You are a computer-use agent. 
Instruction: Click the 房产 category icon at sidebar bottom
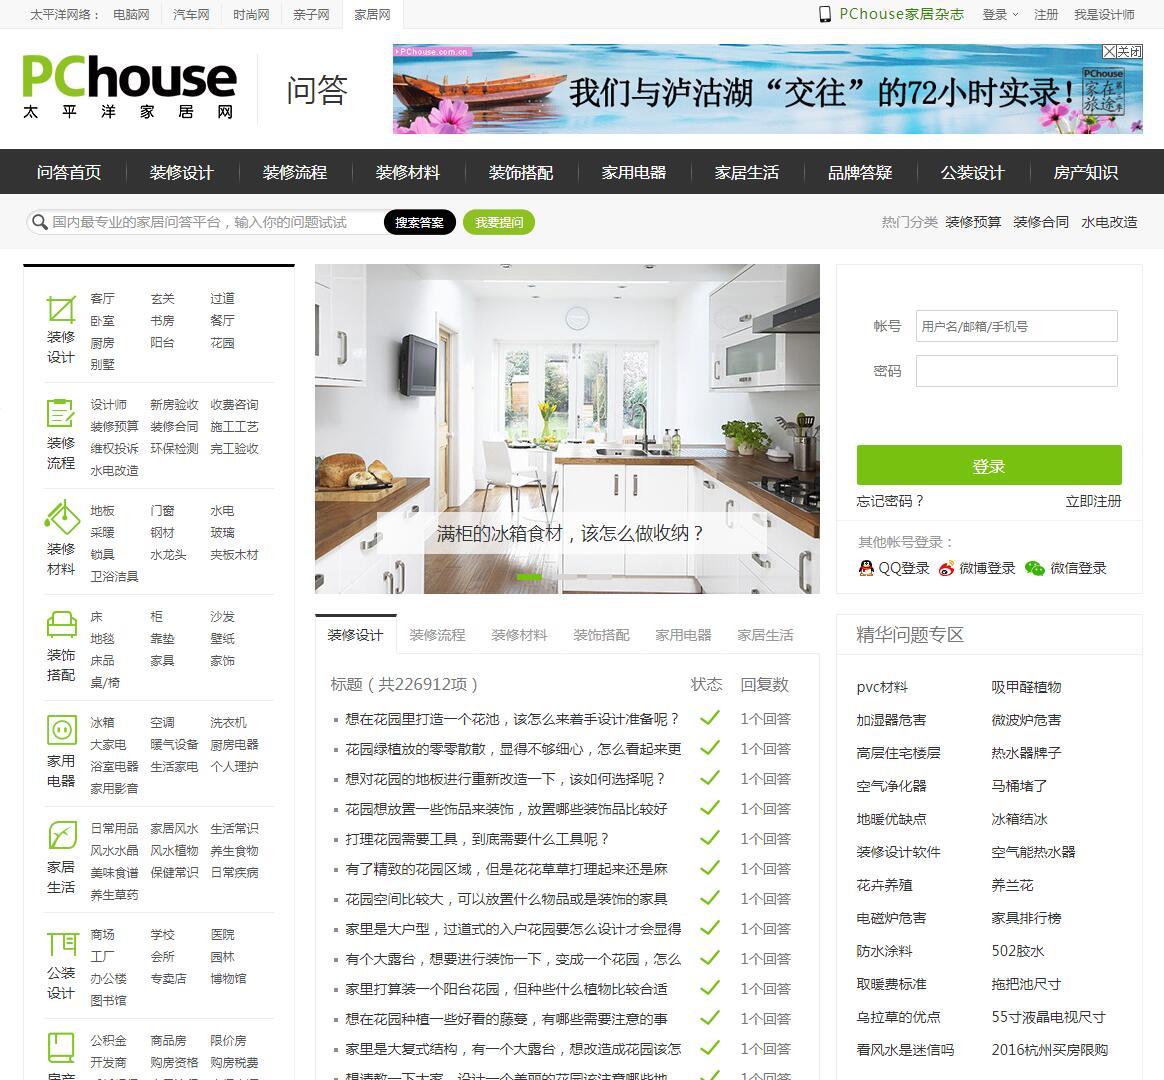[62, 1047]
